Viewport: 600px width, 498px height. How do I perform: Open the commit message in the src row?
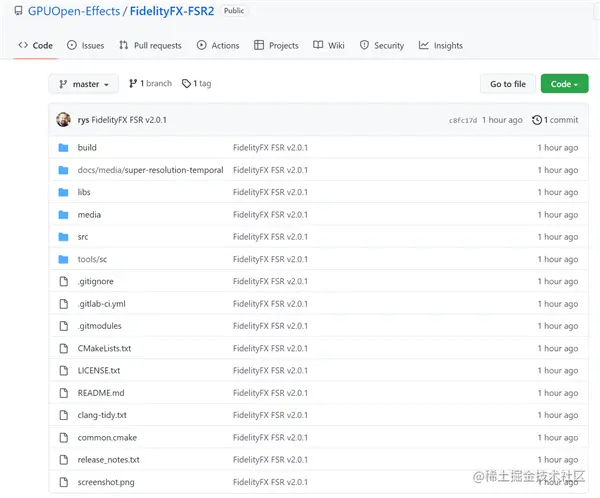pyautogui.click(x=270, y=237)
